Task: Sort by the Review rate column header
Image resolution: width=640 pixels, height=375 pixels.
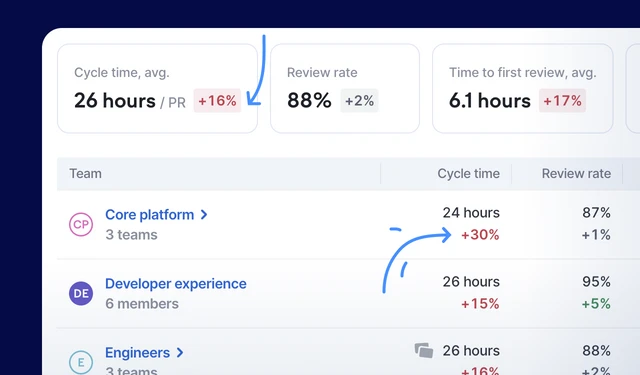Action: [x=576, y=173]
